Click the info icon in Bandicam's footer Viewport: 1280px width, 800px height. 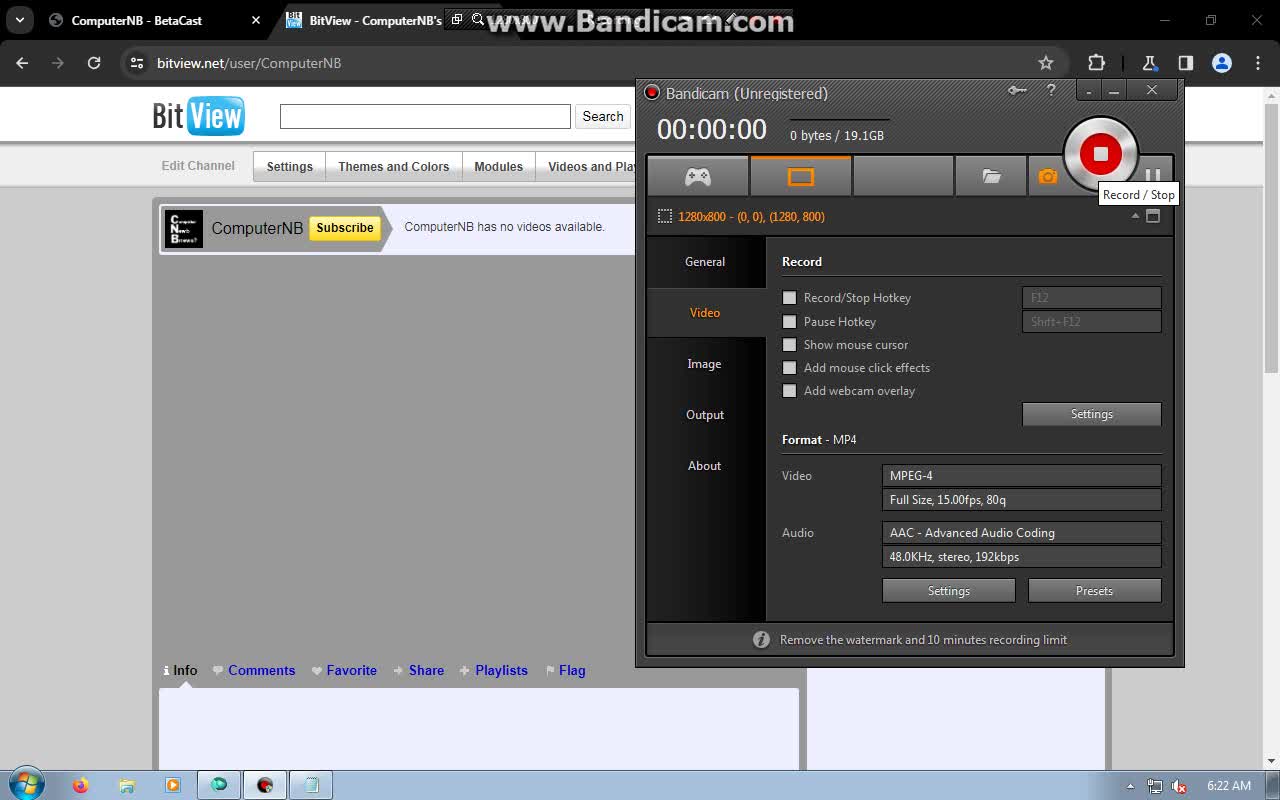[761, 640]
